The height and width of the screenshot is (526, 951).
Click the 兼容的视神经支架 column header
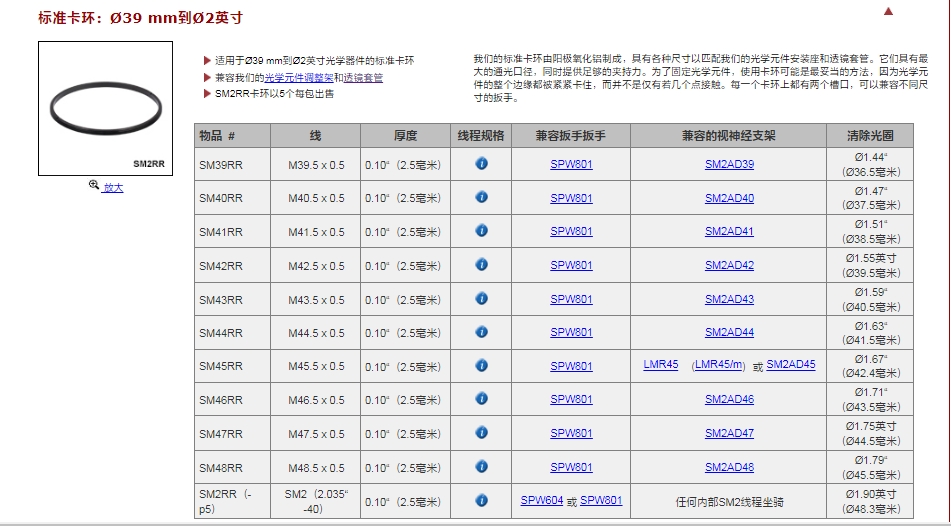(x=728, y=136)
